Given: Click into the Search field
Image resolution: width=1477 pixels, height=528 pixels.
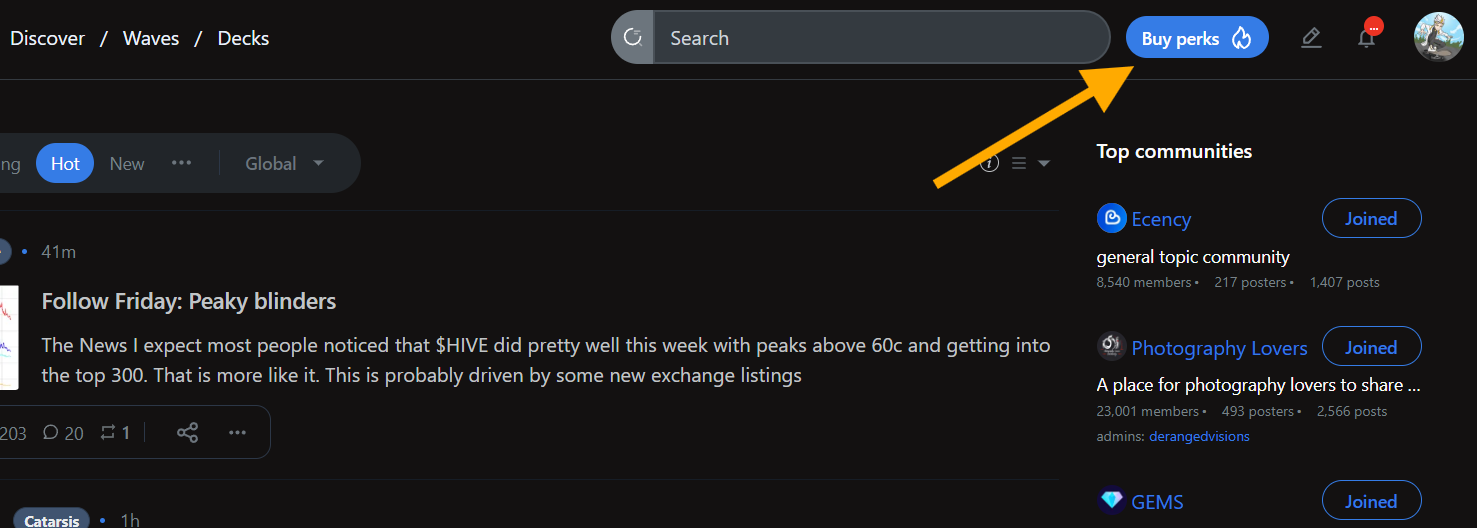Looking at the screenshot, I should click(x=880, y=38).
